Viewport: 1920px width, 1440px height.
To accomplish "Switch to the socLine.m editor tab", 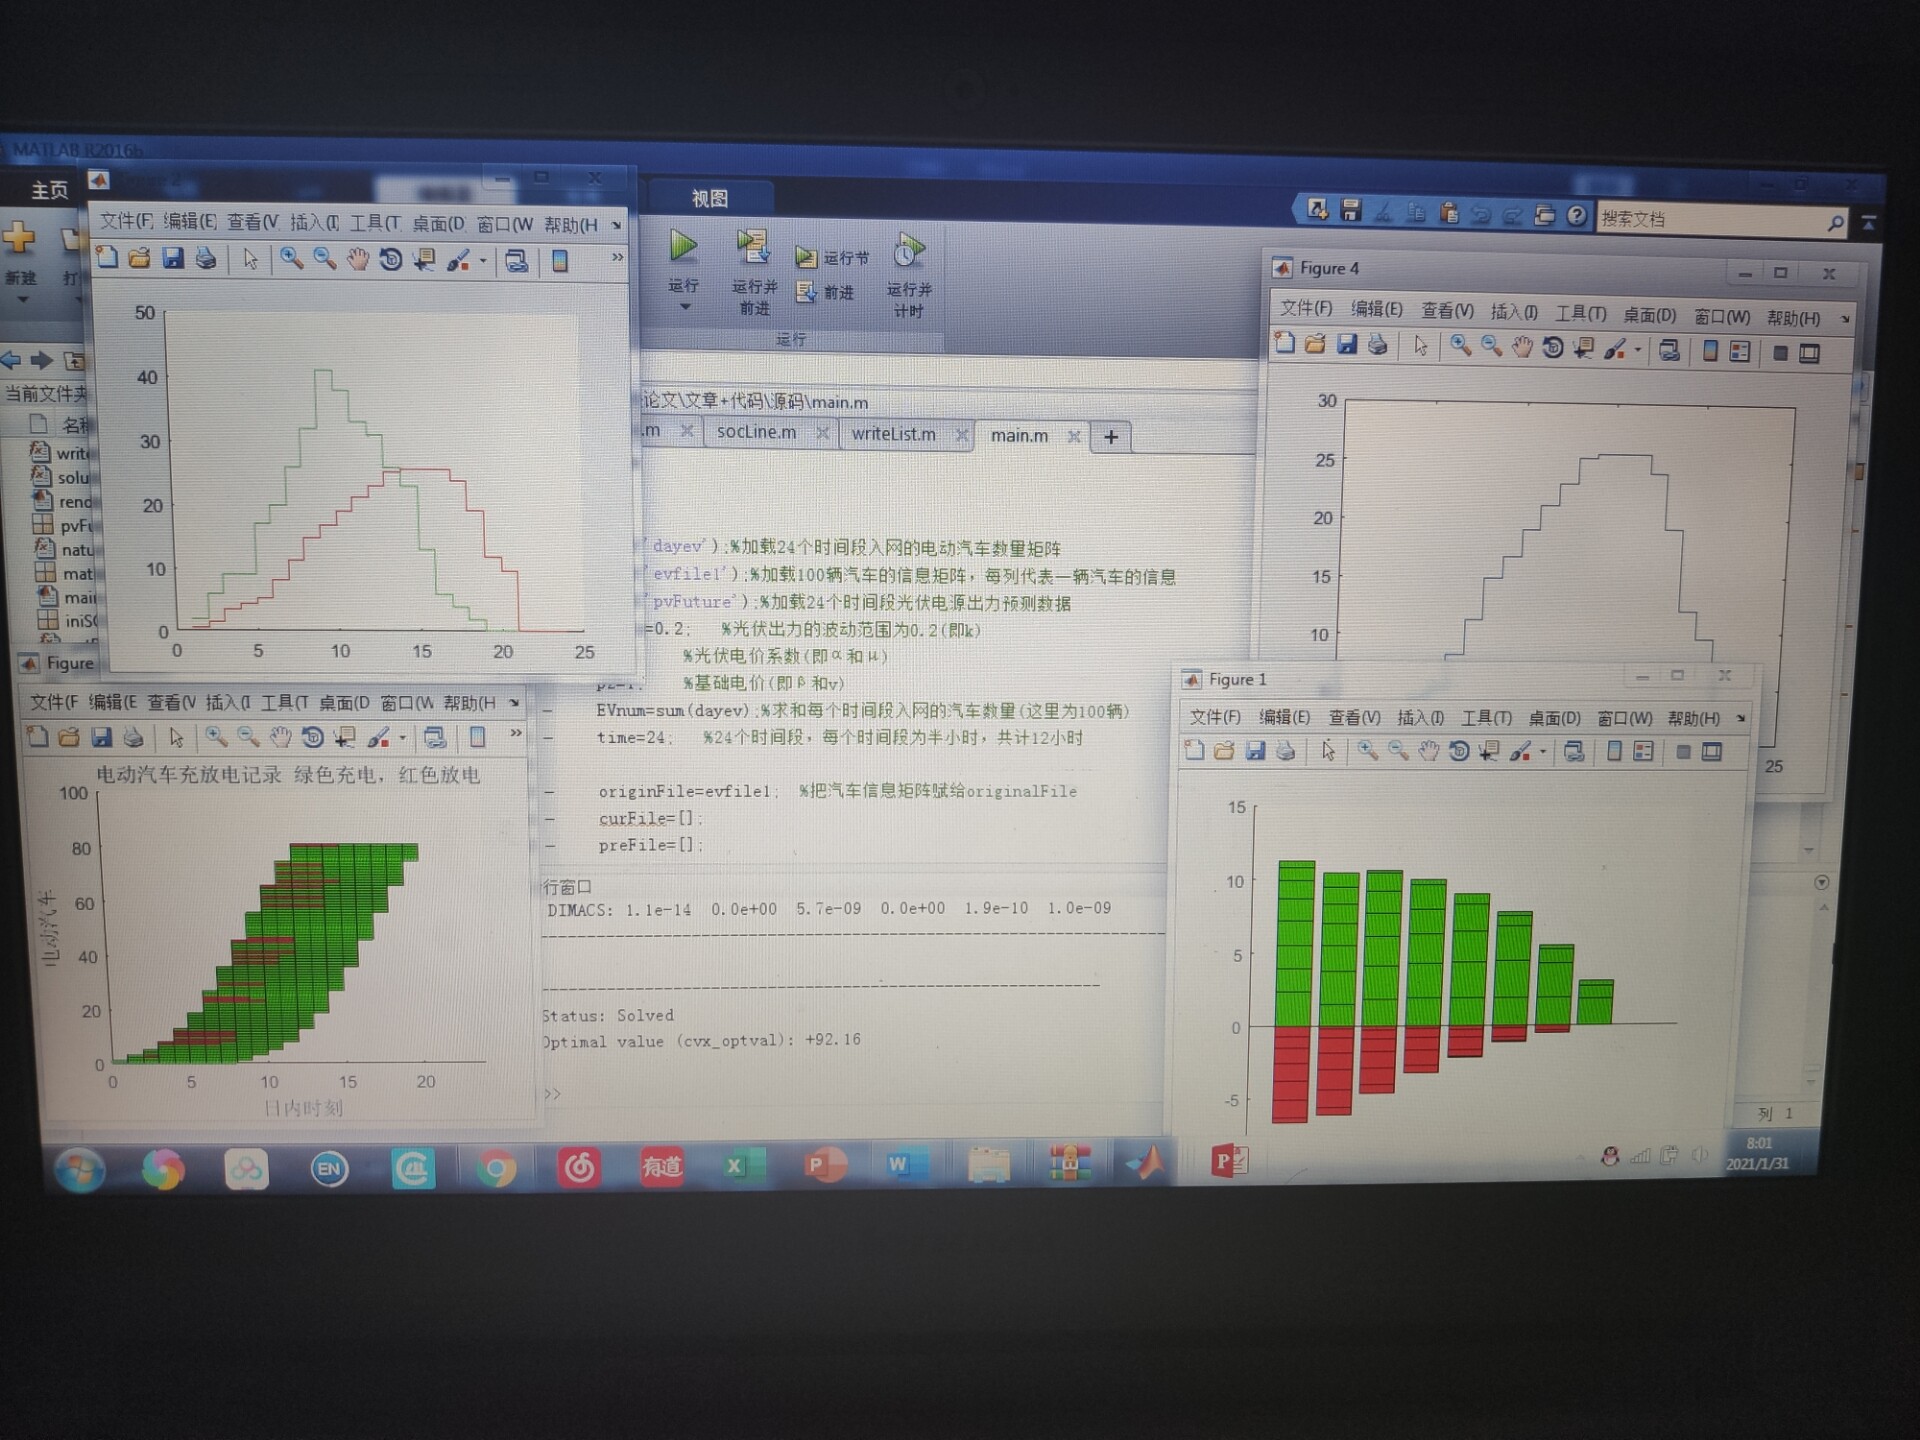I will (x=756, y=432).
